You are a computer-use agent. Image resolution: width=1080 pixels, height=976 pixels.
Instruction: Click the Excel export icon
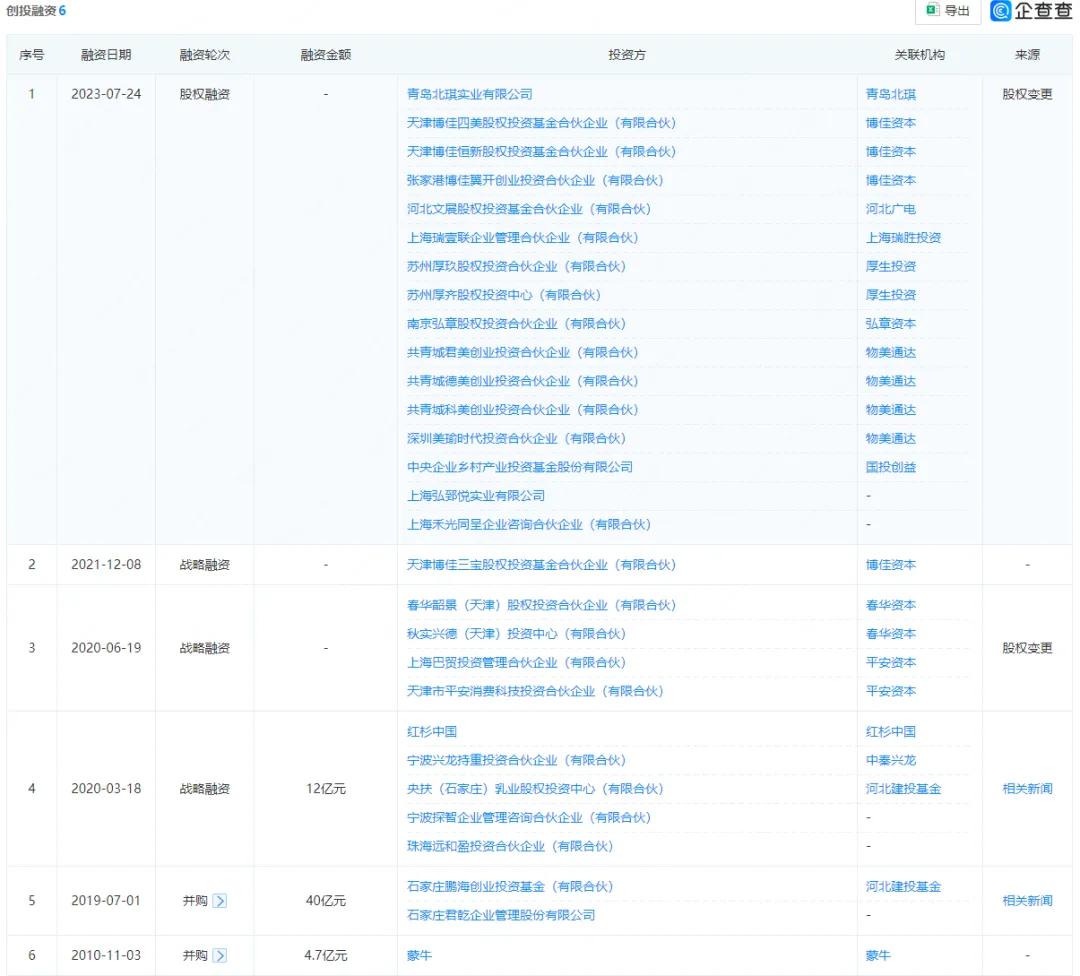point(932,11)
